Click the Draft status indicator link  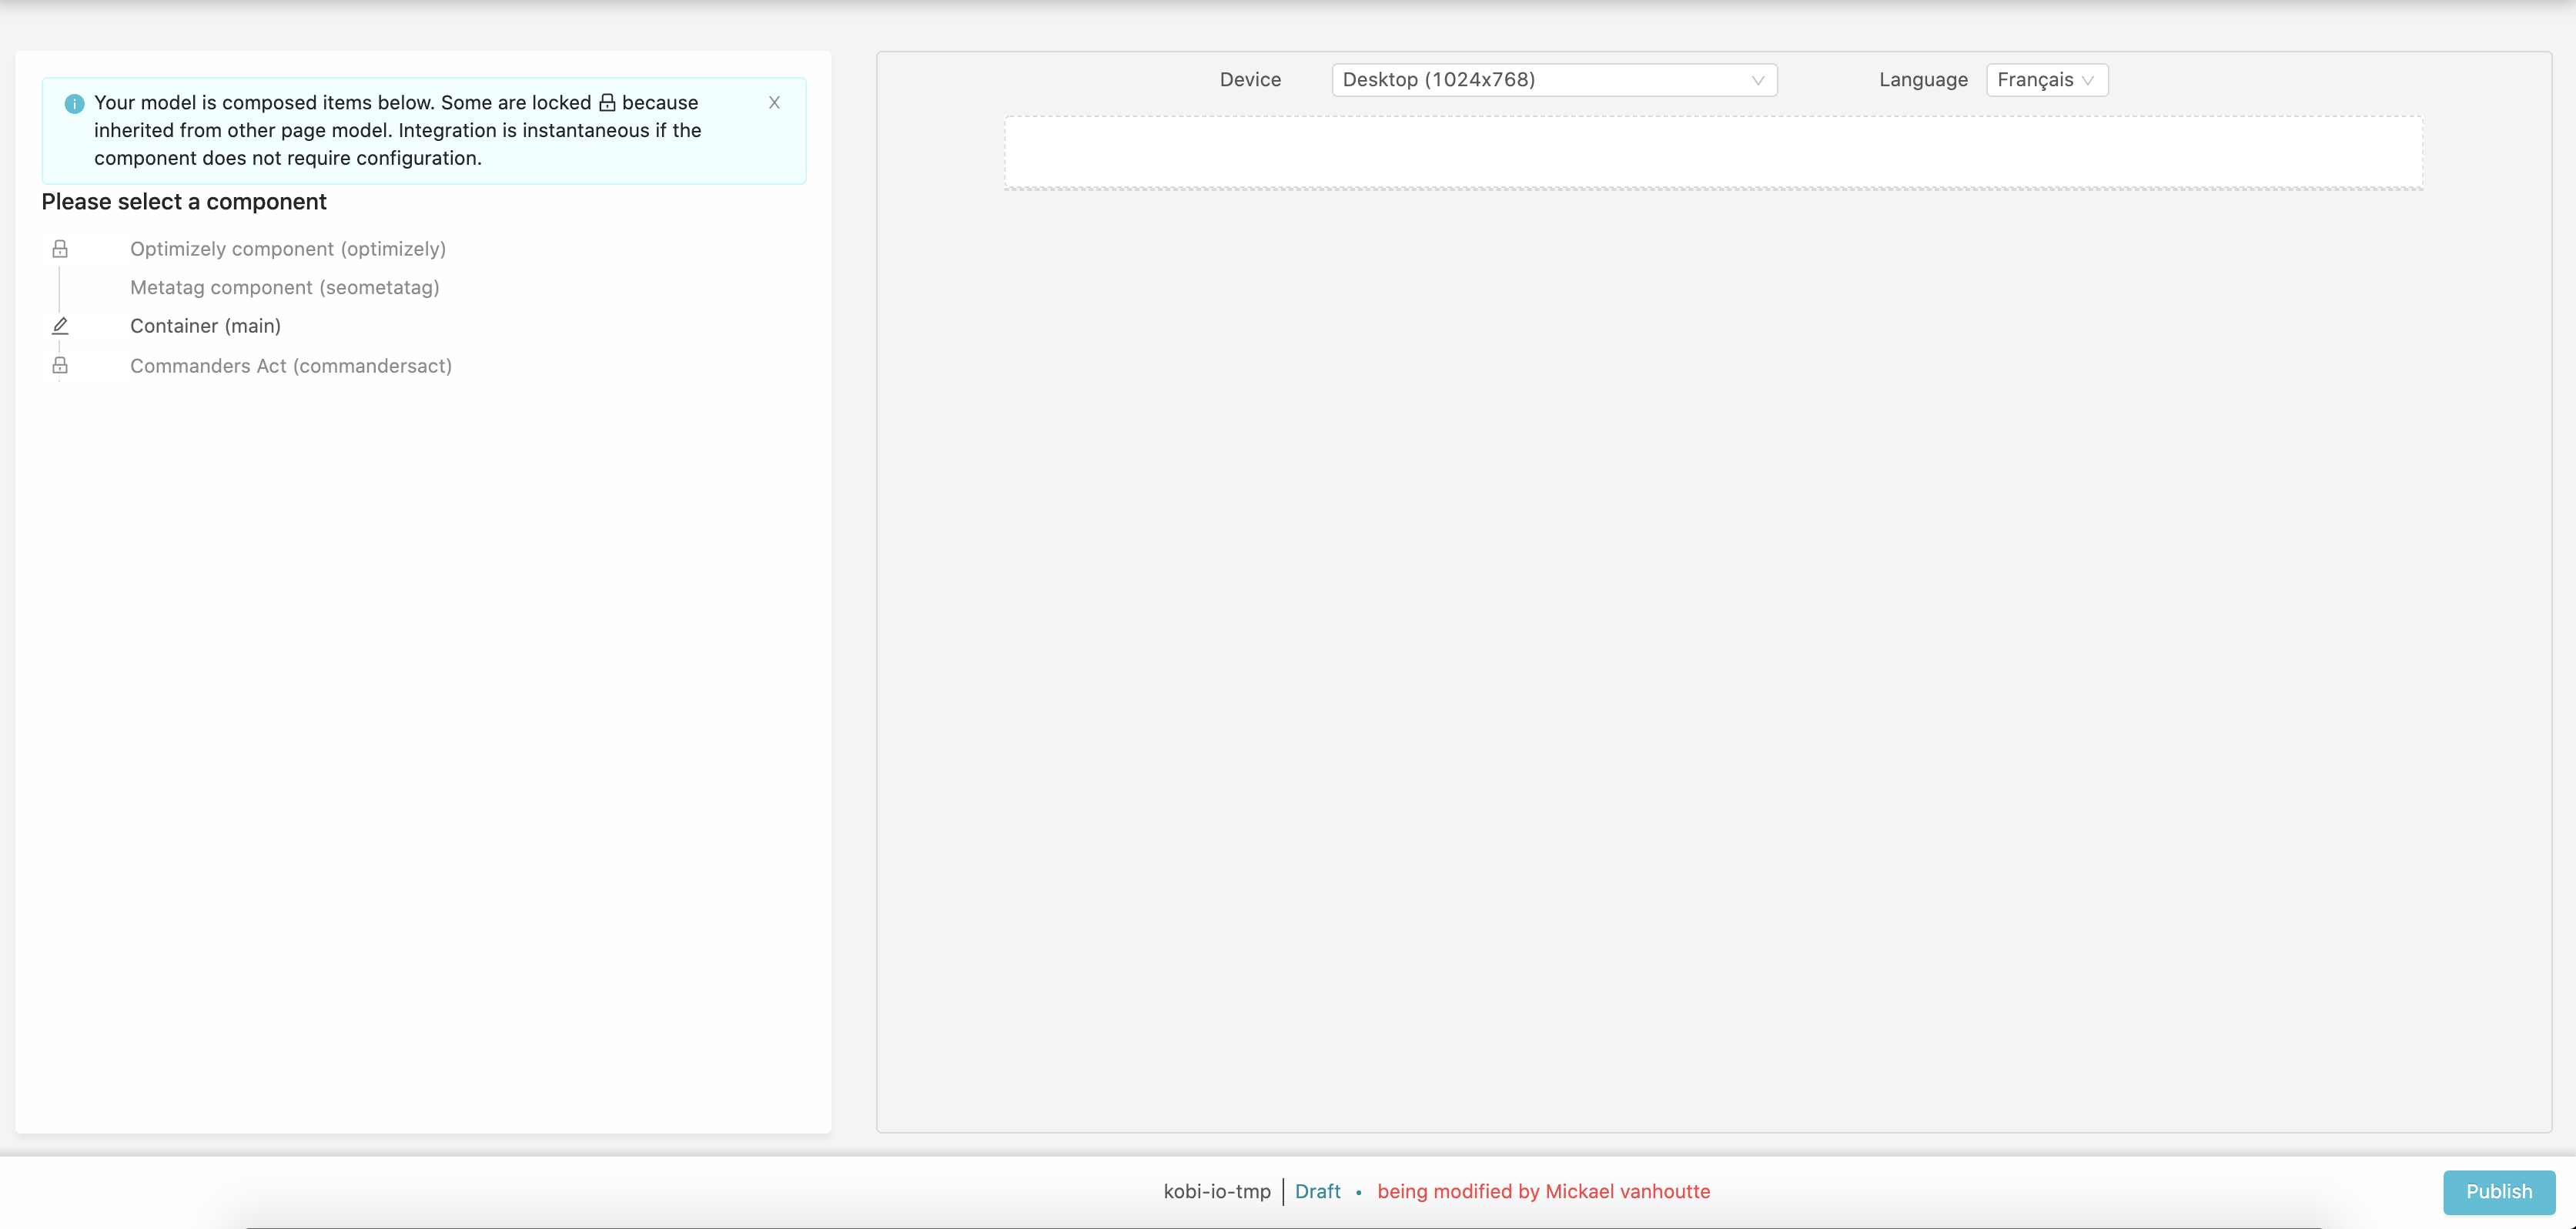[x=1316, y=1190]
